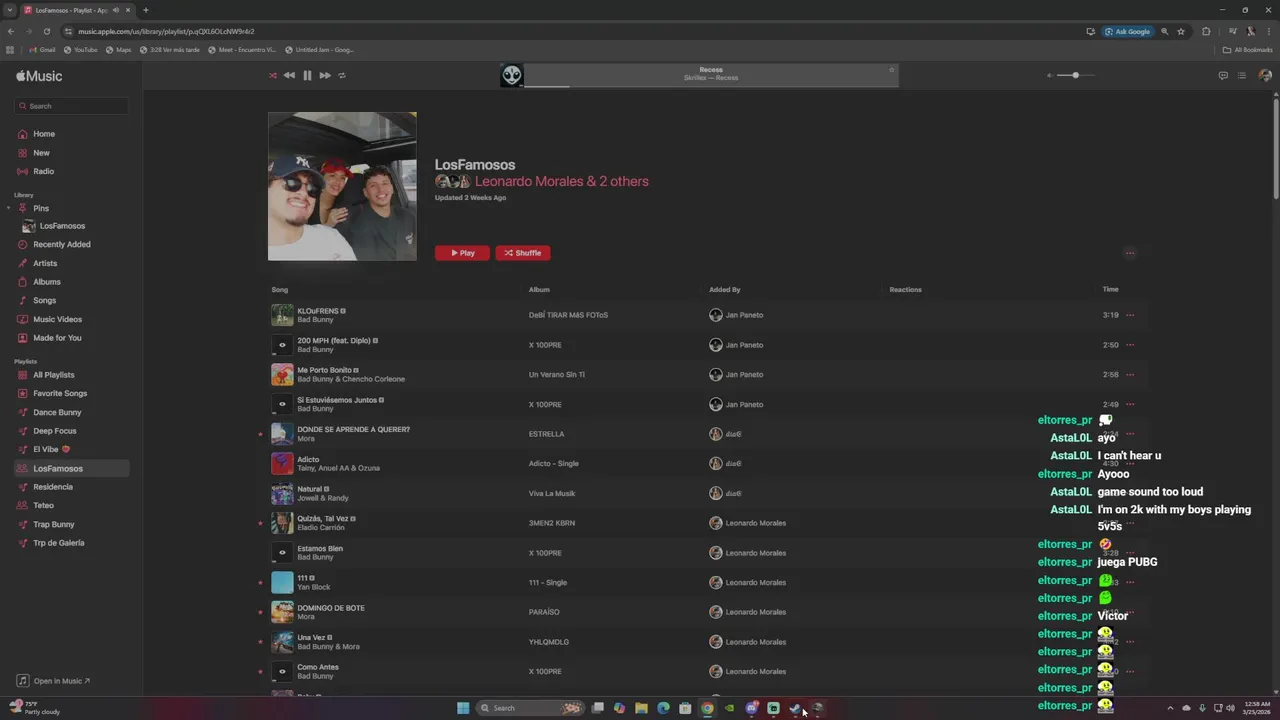Open the Playing Next queue icon
Screen dimensions: 1280x720
(x=1242, y=75)
